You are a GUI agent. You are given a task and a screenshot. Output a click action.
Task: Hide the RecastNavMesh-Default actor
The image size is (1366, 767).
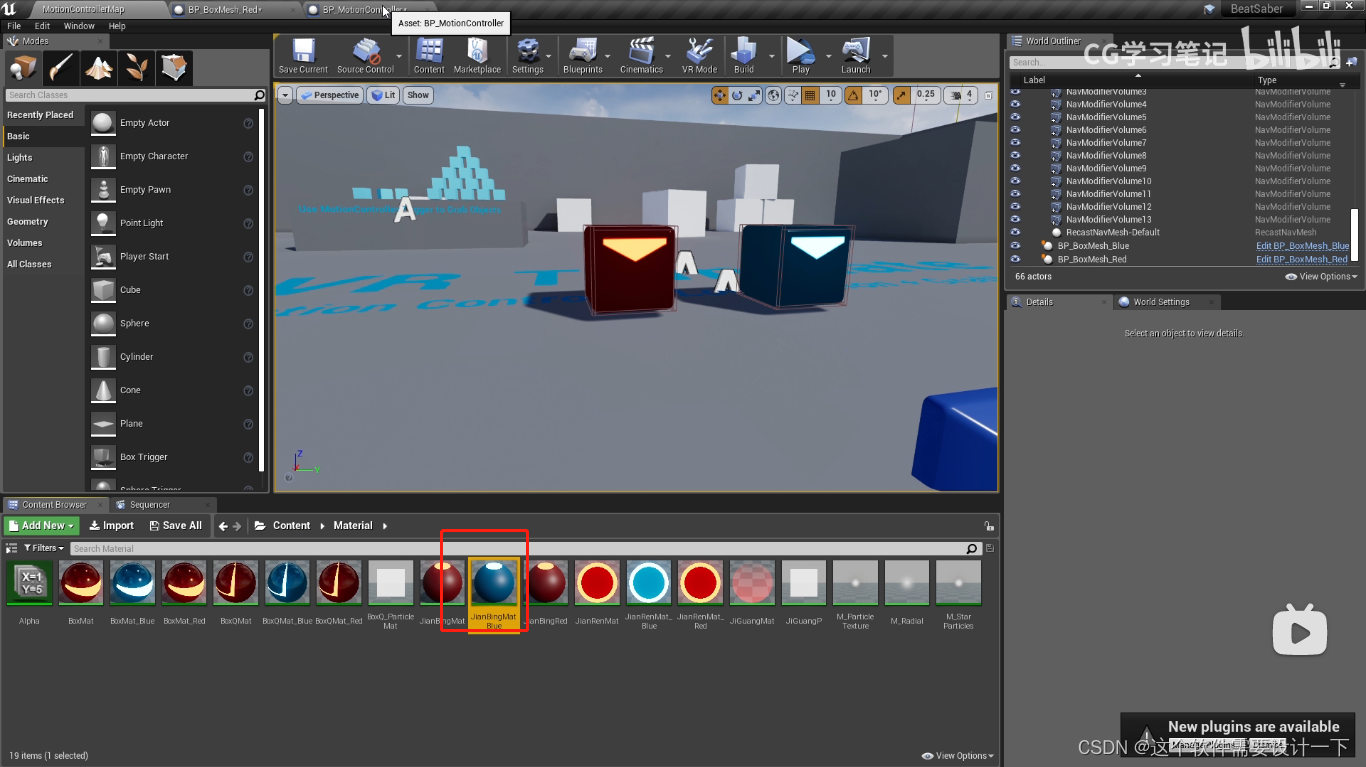(1015, 232)
